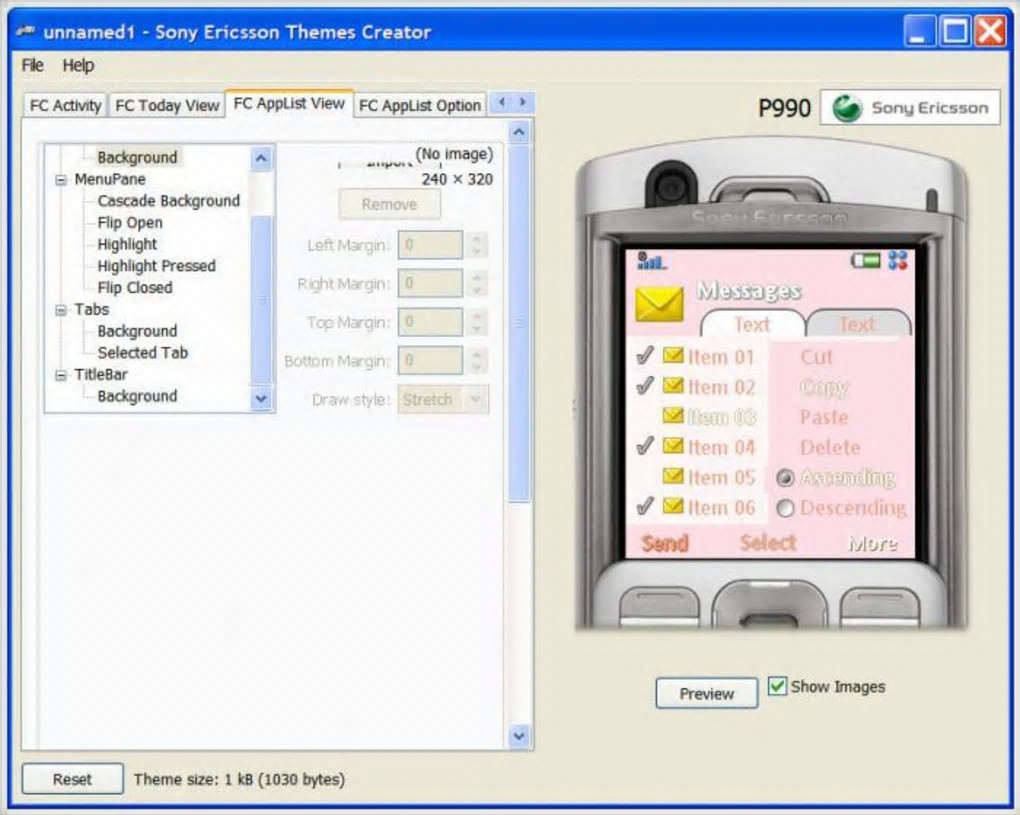The width and height of the screenshot is (1020, 815).
Task: Click Paste in the preview menu
Action: (824, 417)
